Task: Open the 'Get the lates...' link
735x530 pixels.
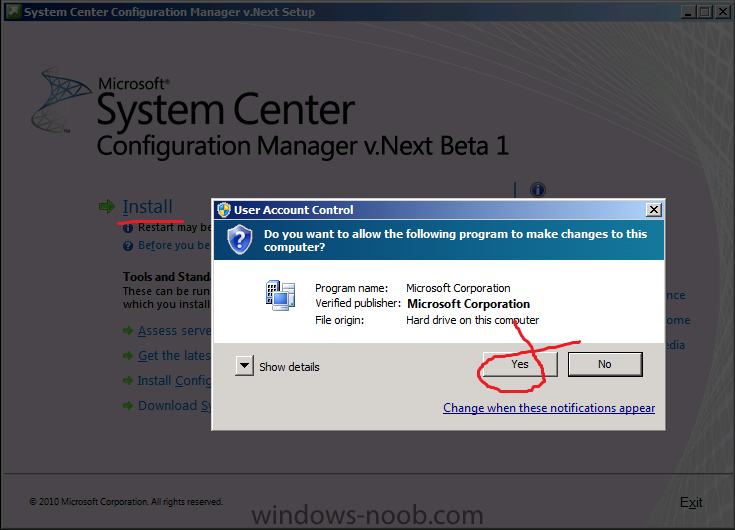Action: [174, 356]
